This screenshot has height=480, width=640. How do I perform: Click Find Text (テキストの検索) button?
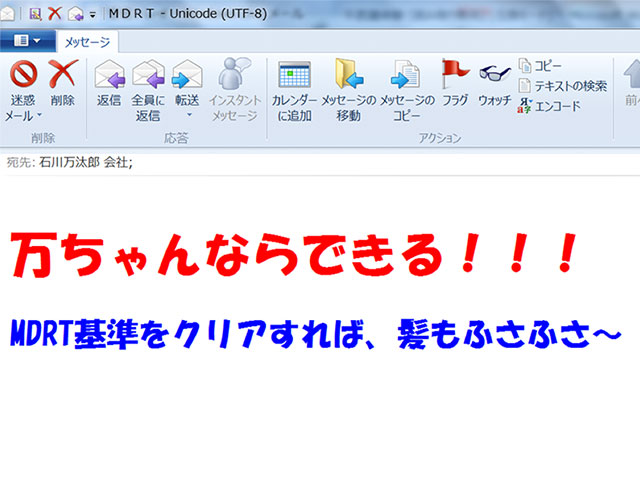(x=563, y=85)
